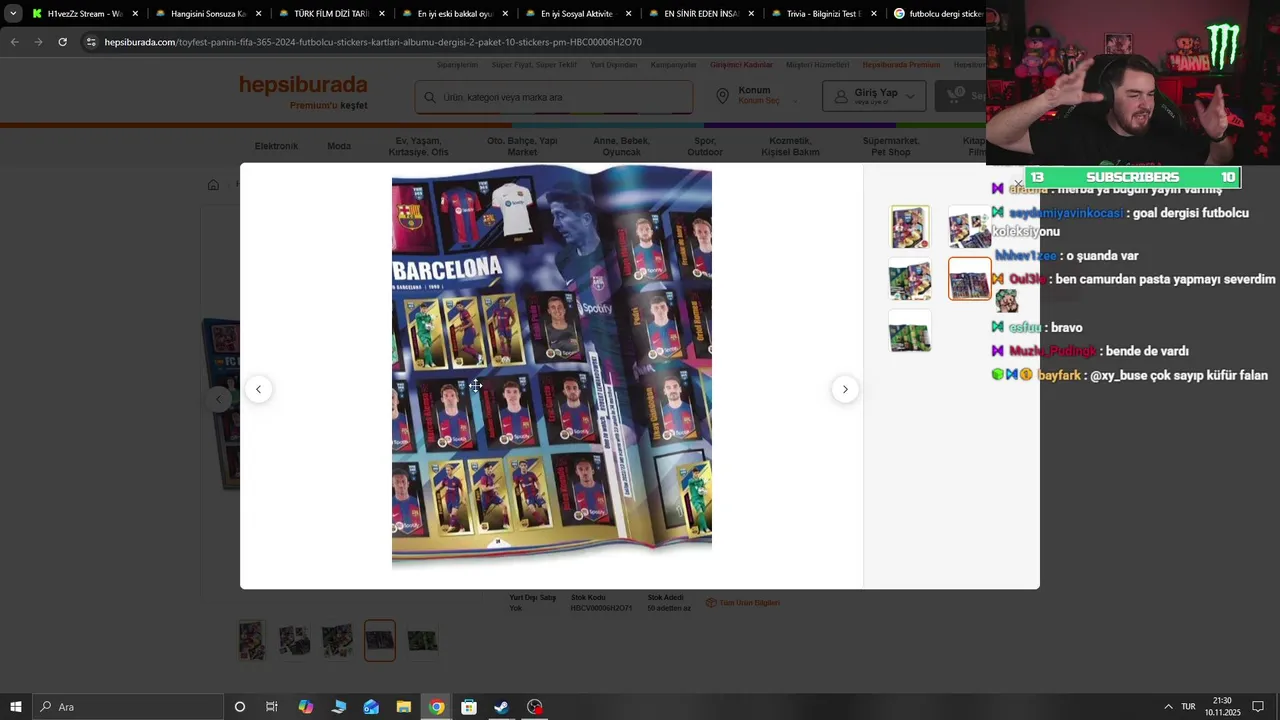Image resolution: width=1280 pixels, height=720 pixels.
Task: Click Tüm Ürün Bilgileri link
Action: coord(743,603)
